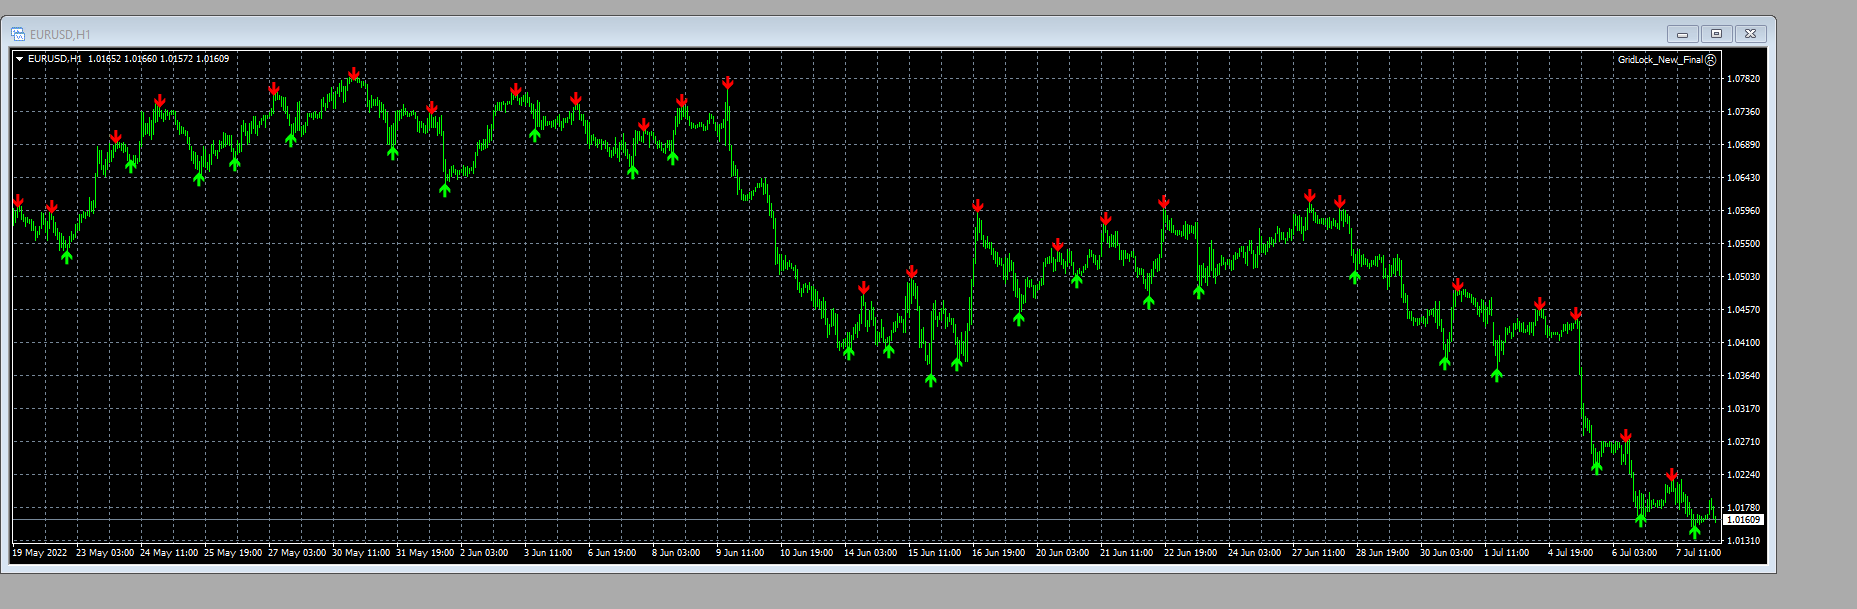Click the GridLock_New_Final expert smiley face icon
This screenshot has width=1857, height=609.
coord(1711,60)
